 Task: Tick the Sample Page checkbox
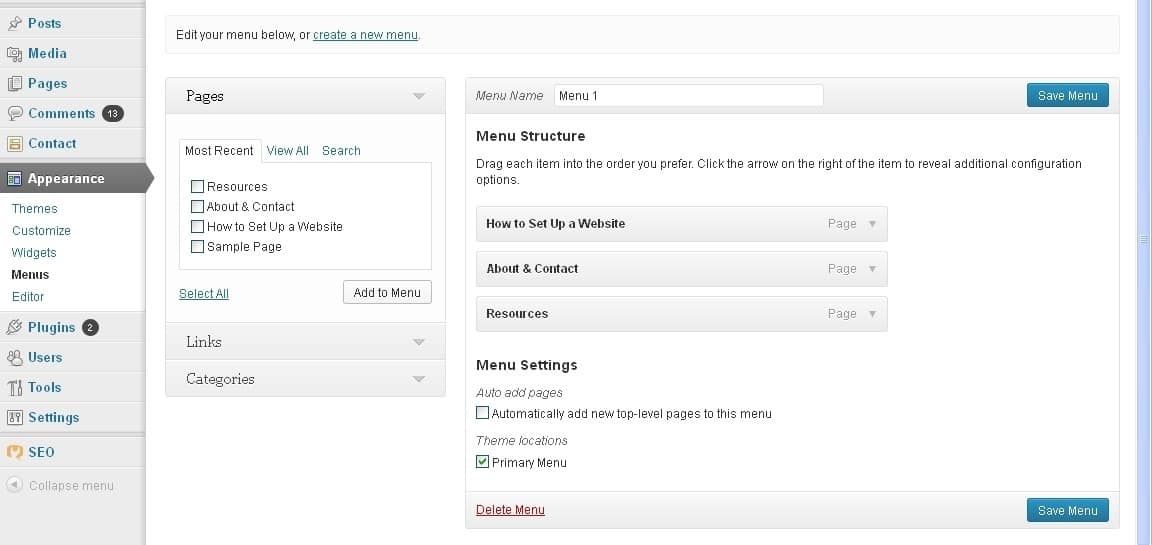[x=197, y=247]
